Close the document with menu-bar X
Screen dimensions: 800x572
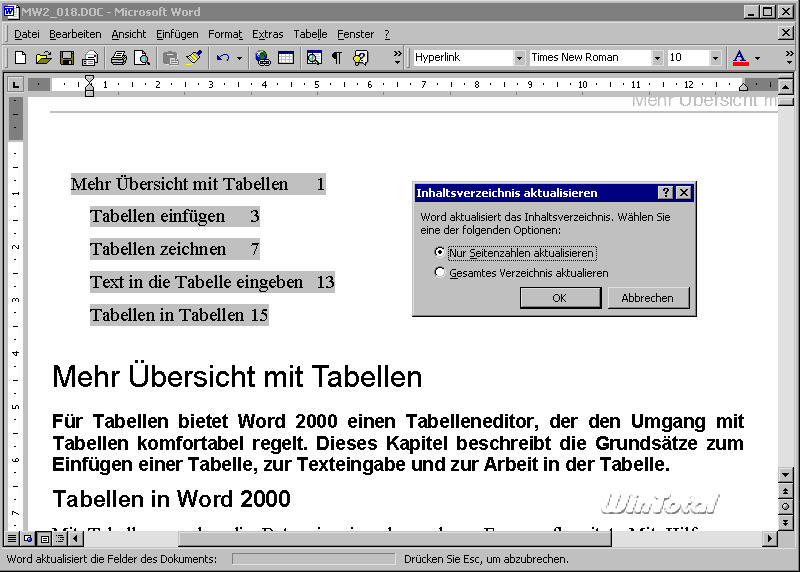point(786,33)
